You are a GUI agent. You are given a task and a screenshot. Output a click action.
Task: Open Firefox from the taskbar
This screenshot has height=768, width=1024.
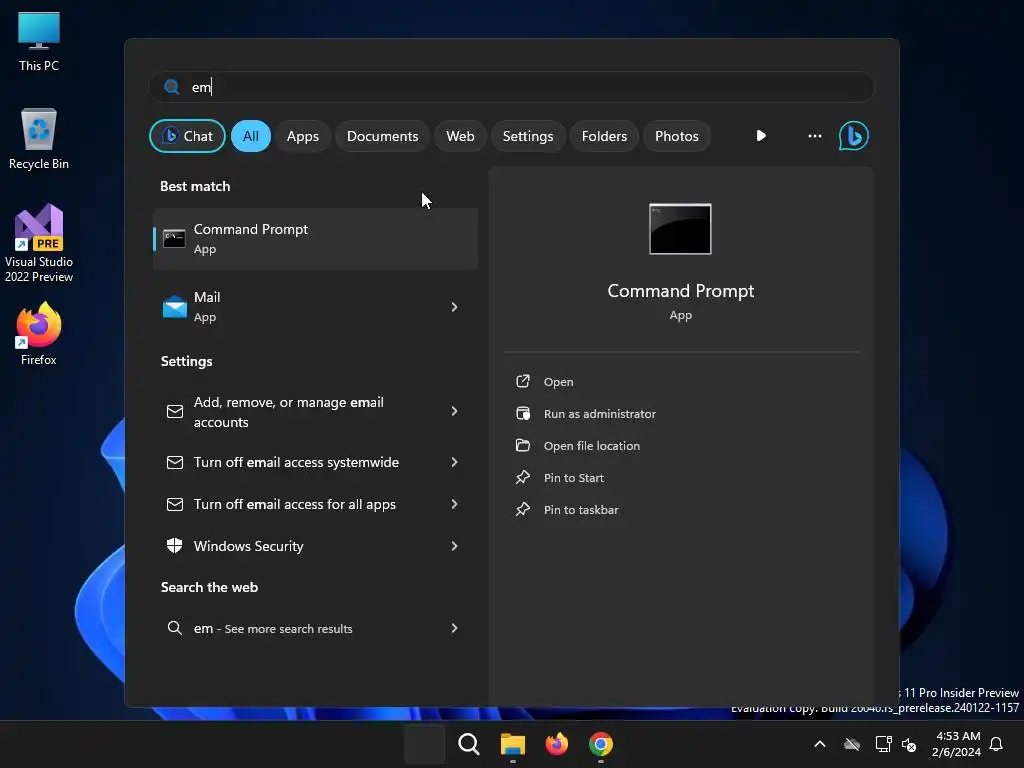pos(556,744)
